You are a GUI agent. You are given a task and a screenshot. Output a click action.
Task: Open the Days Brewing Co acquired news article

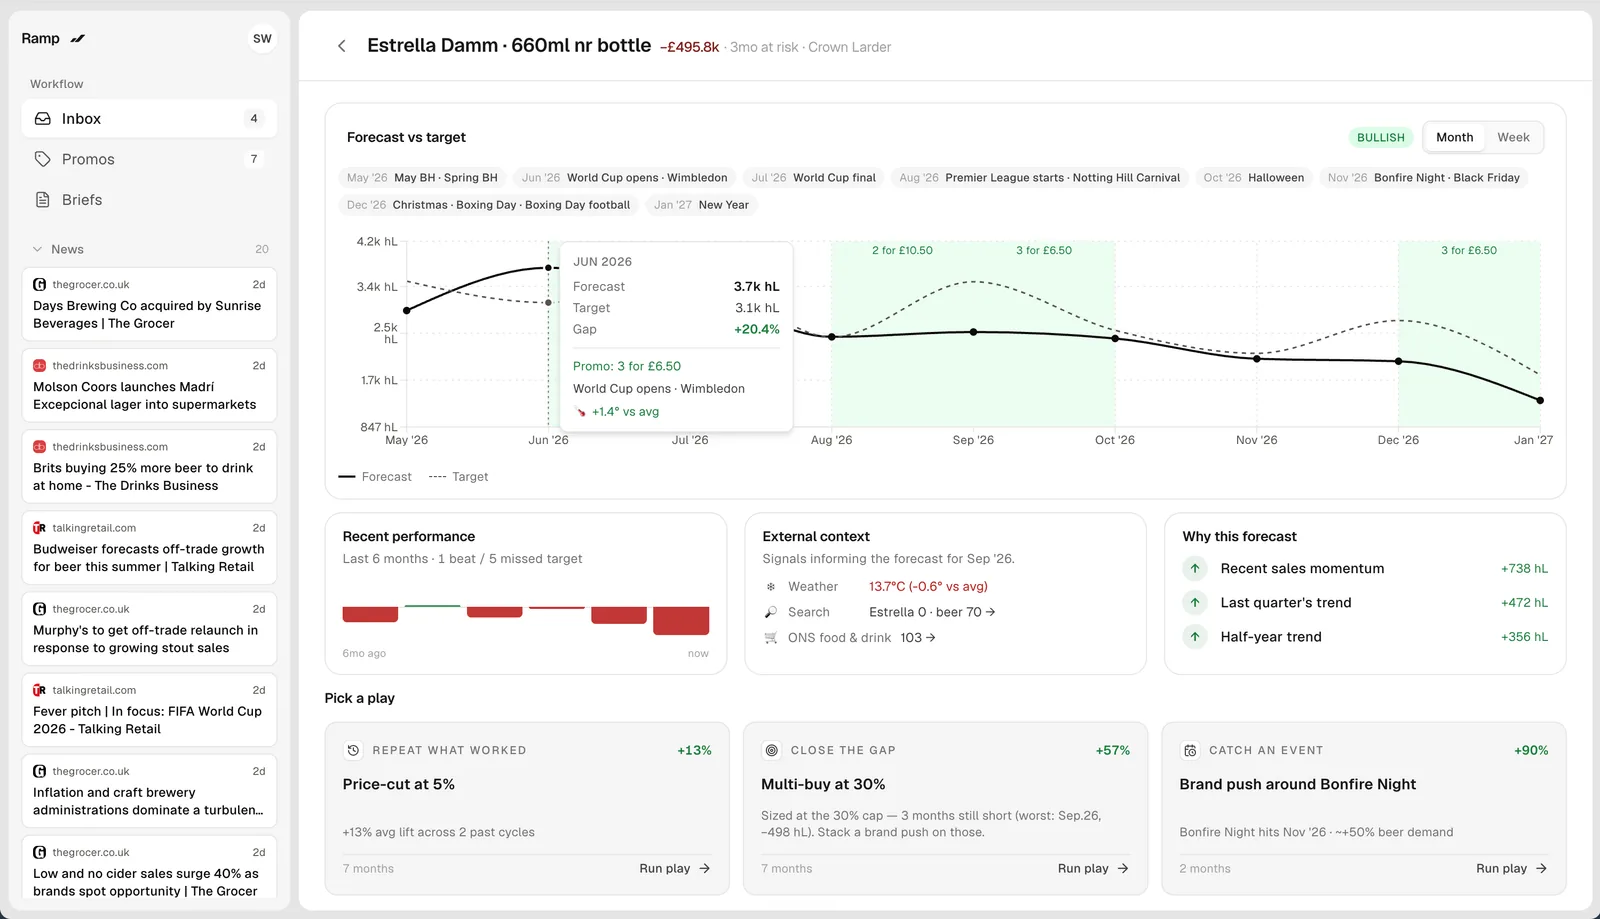(x=149, y=304)
